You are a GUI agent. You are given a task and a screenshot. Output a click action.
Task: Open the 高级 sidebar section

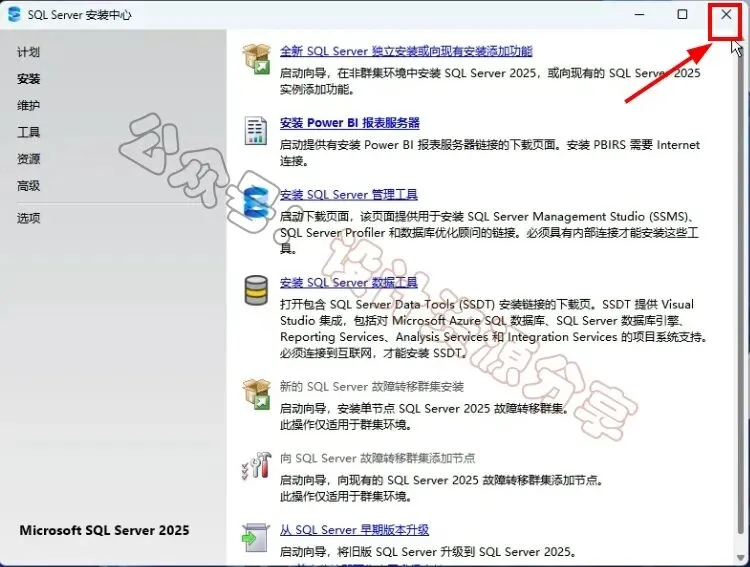click(x=28, y=186)
